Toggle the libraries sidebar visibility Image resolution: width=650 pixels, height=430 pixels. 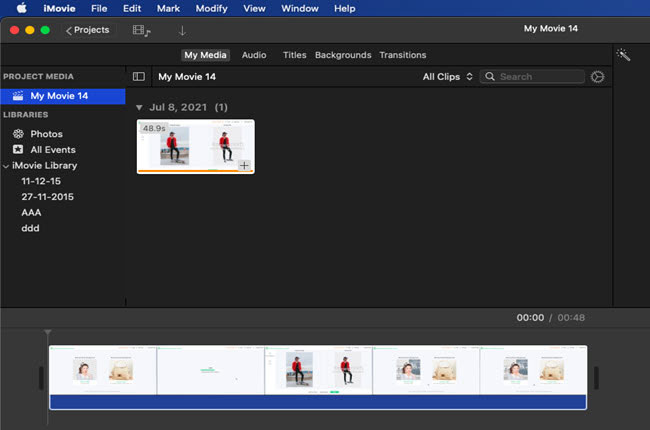pos(139,77)
